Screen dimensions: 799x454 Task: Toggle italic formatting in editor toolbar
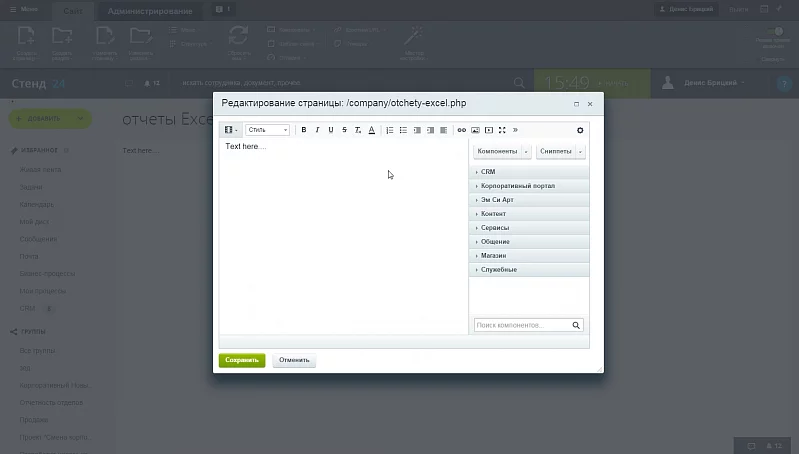coord(317,130)
